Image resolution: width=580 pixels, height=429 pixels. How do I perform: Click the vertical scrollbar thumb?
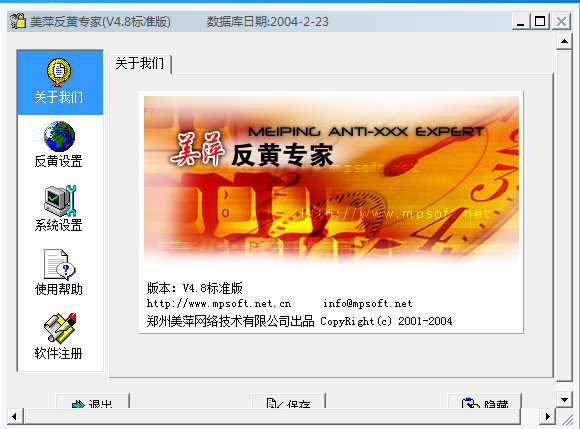tap(564, 216)
